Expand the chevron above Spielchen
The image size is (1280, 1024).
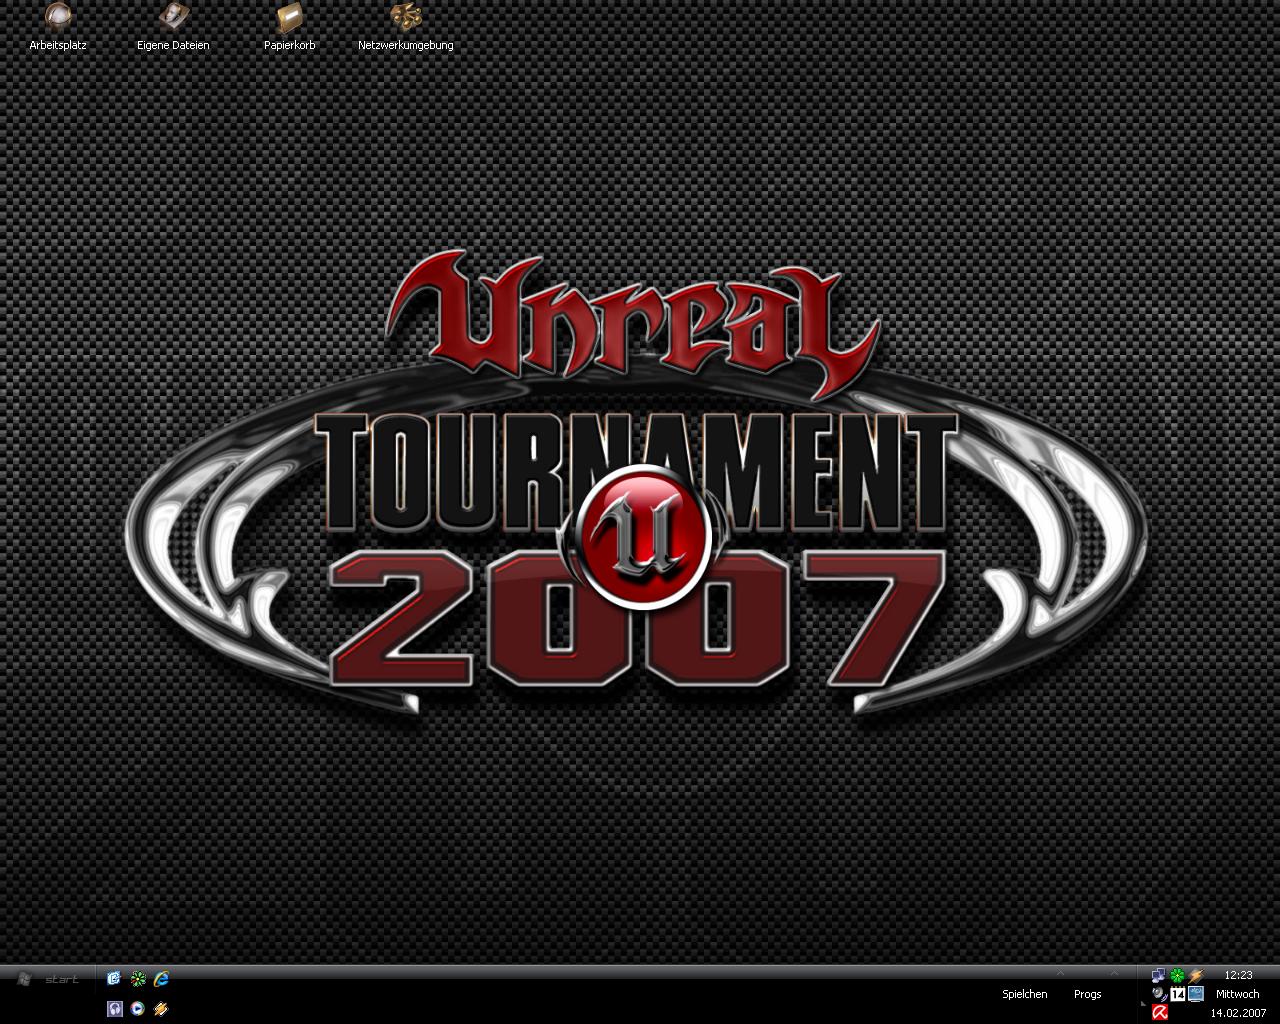pos(1060,973)
